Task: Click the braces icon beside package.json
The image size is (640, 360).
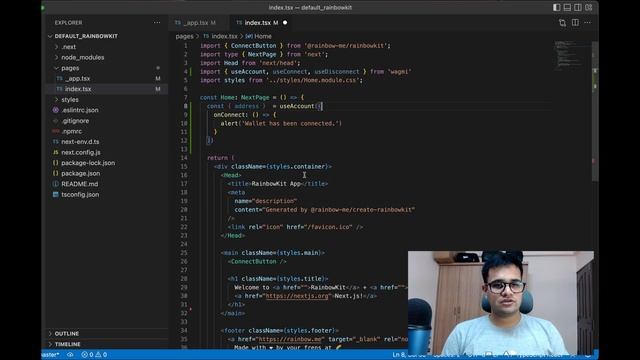Action: pos(56,173)
